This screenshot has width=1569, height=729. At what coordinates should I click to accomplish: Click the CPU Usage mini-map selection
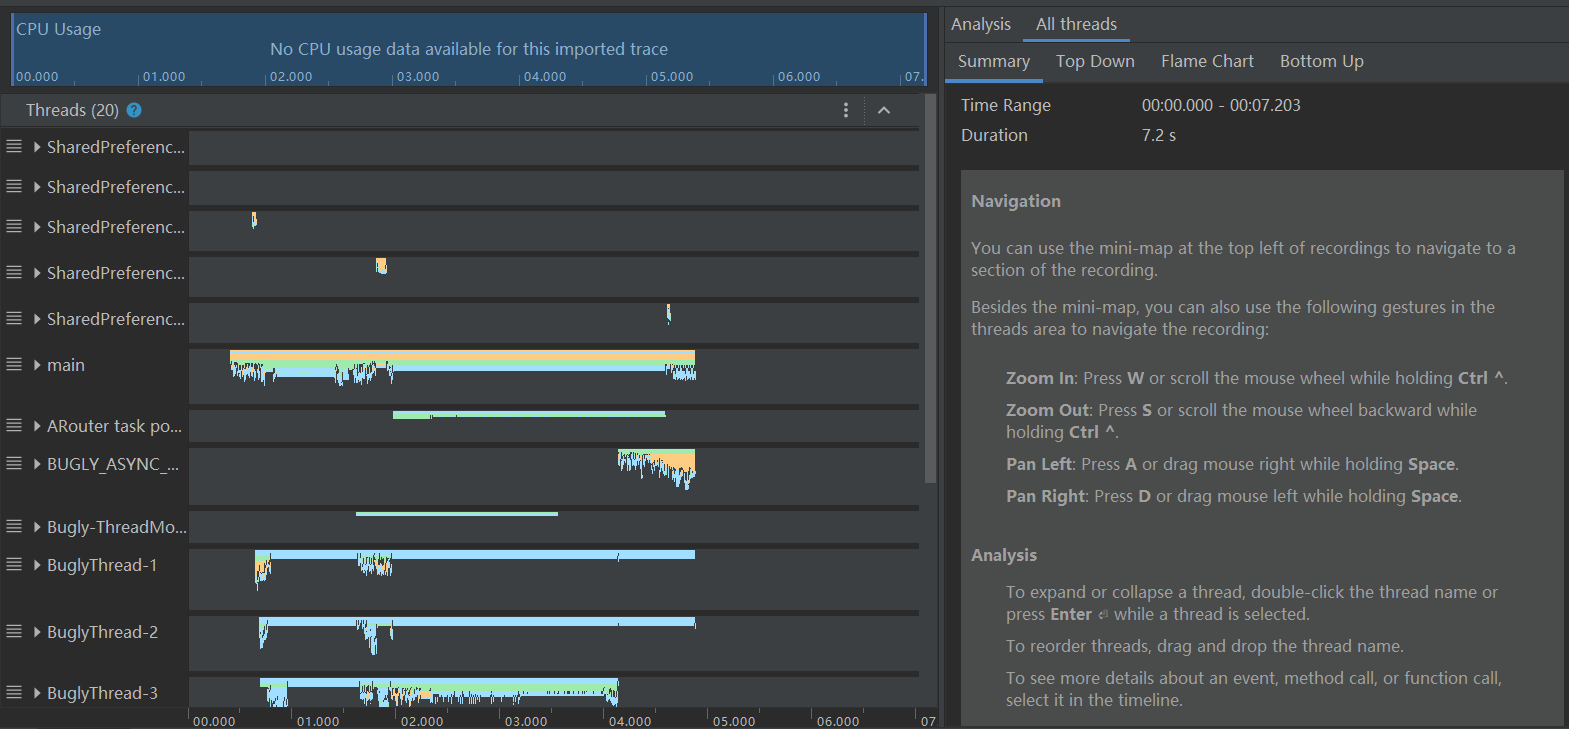(x=469, y=49)
